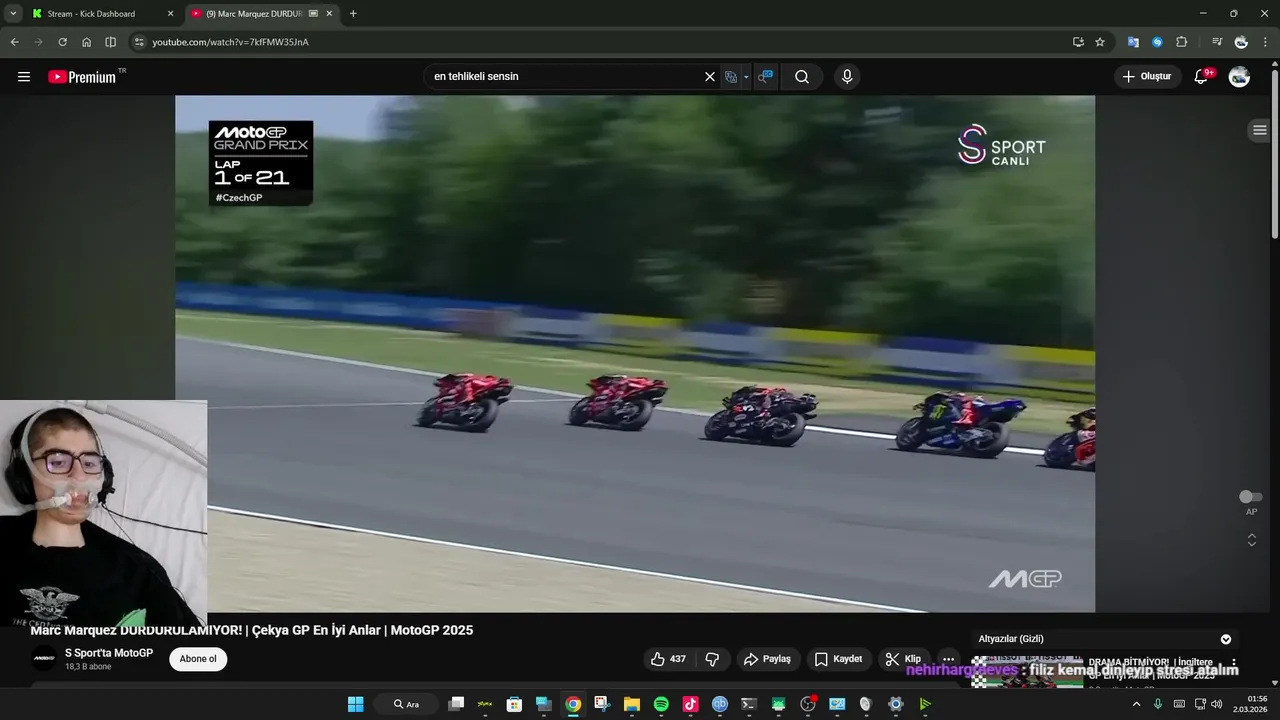Click the browser home button
Screen dimensions: 1280x720
tap(86, 42)
